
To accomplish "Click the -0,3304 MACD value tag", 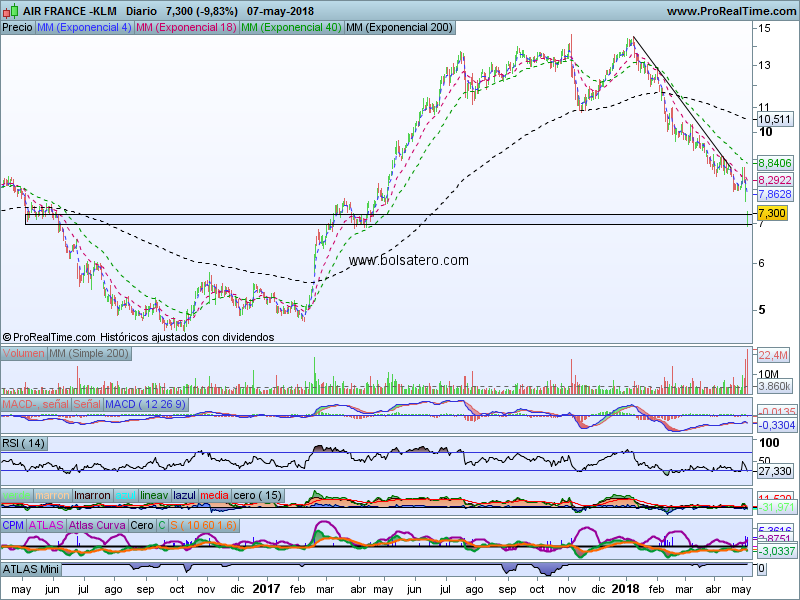I will pos(777,426).
